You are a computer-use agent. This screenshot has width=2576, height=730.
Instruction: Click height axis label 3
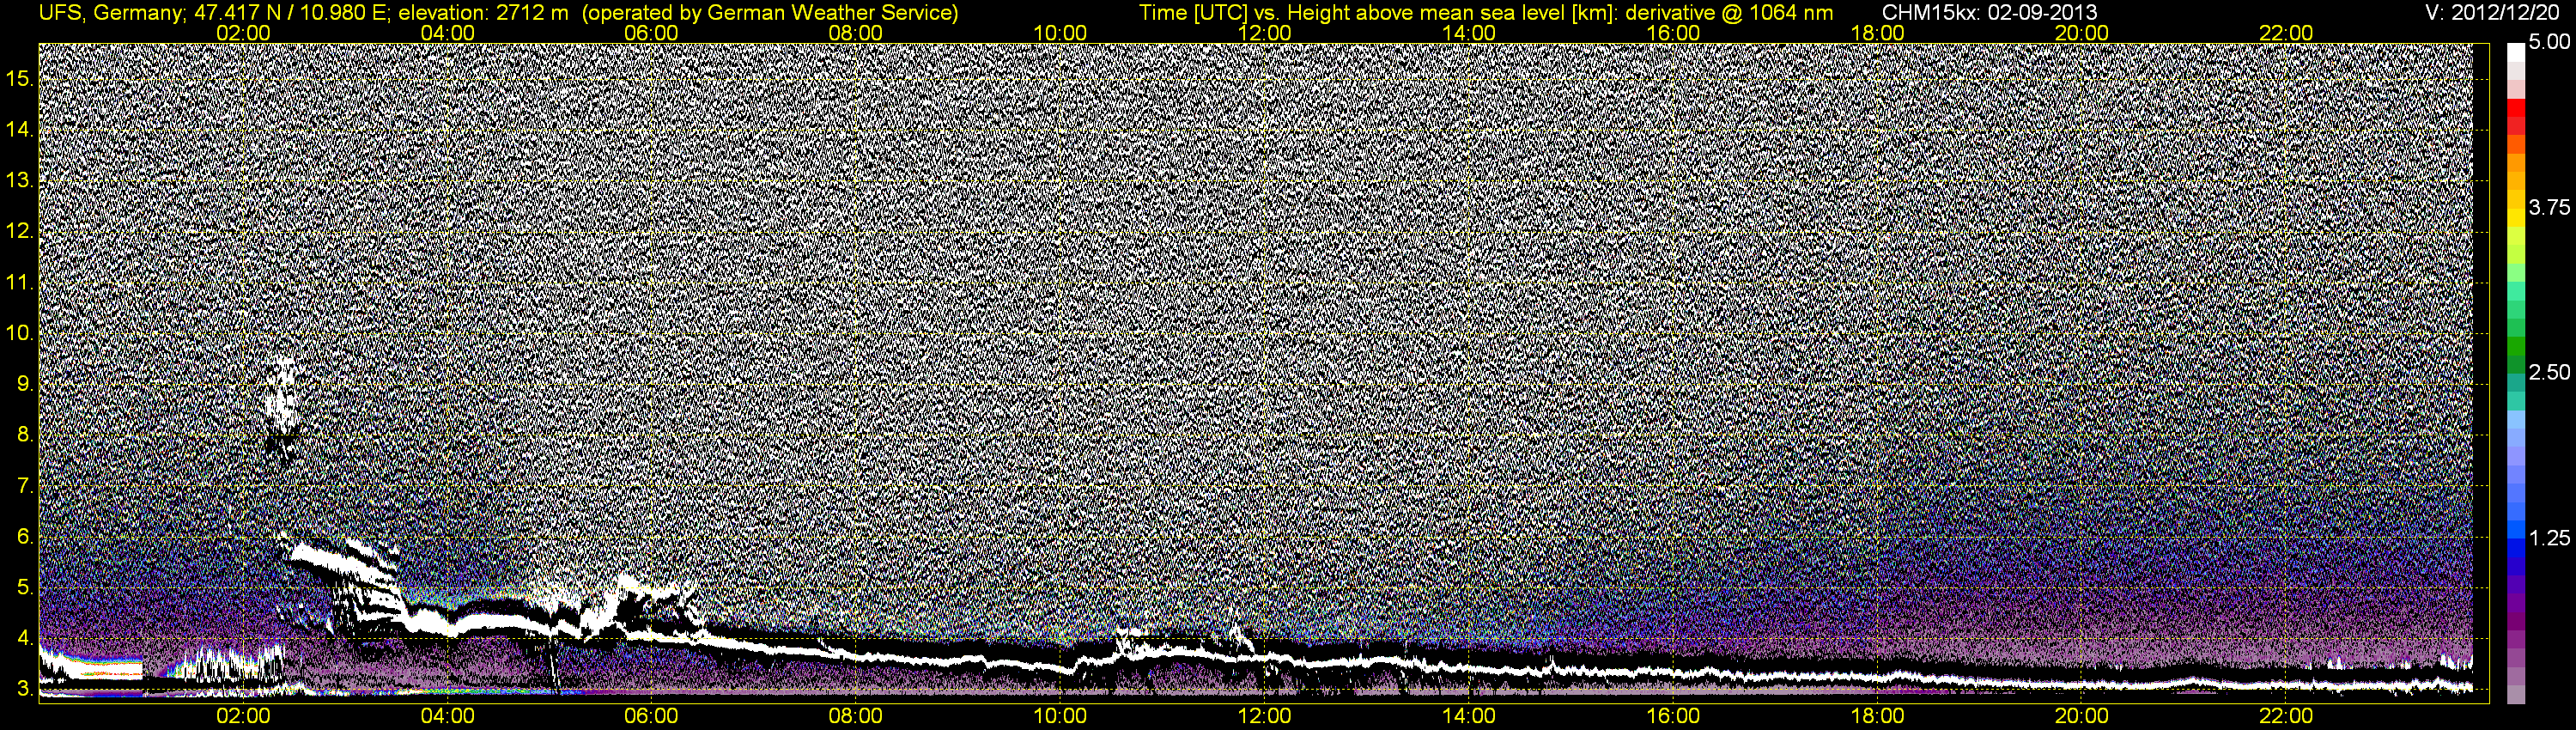click(x=25, y=690)
